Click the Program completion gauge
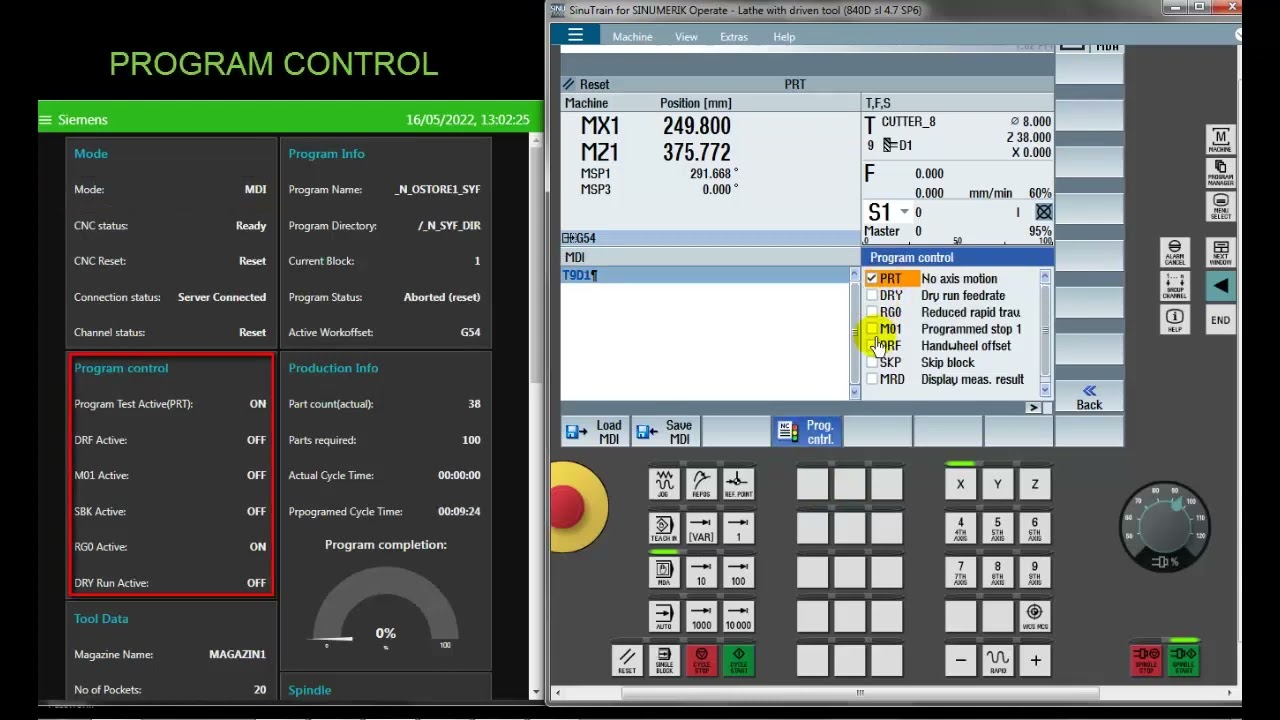This screenshot has width=1280, height=720. tap(385, 610)
